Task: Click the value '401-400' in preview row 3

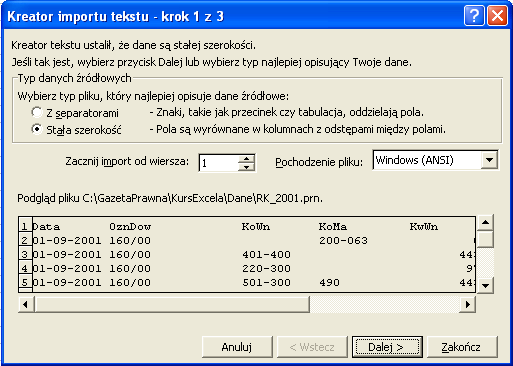Action: [266, 255]
